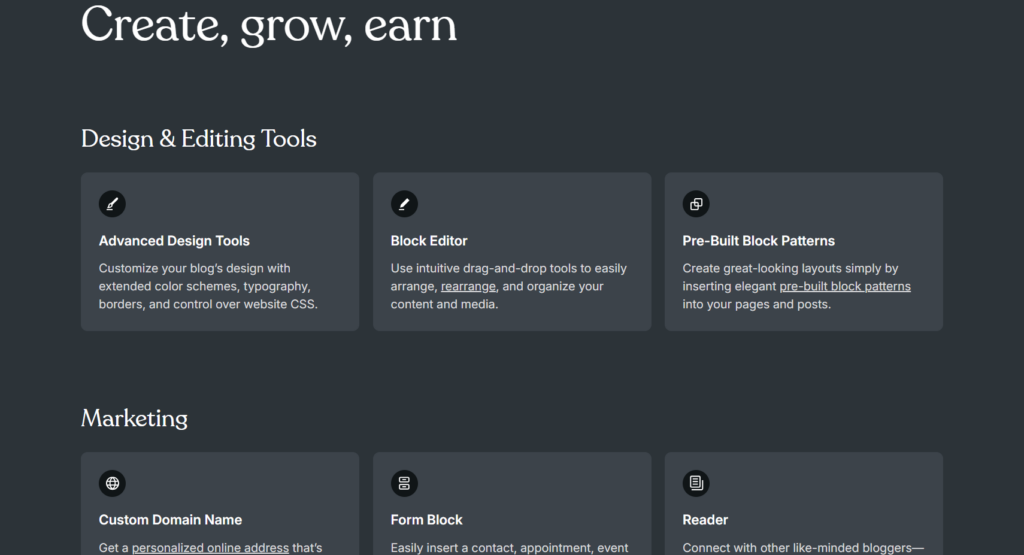Select the Advanced Design Tools title
This screenshot has height=555, width=1024.
coord(174,241)
